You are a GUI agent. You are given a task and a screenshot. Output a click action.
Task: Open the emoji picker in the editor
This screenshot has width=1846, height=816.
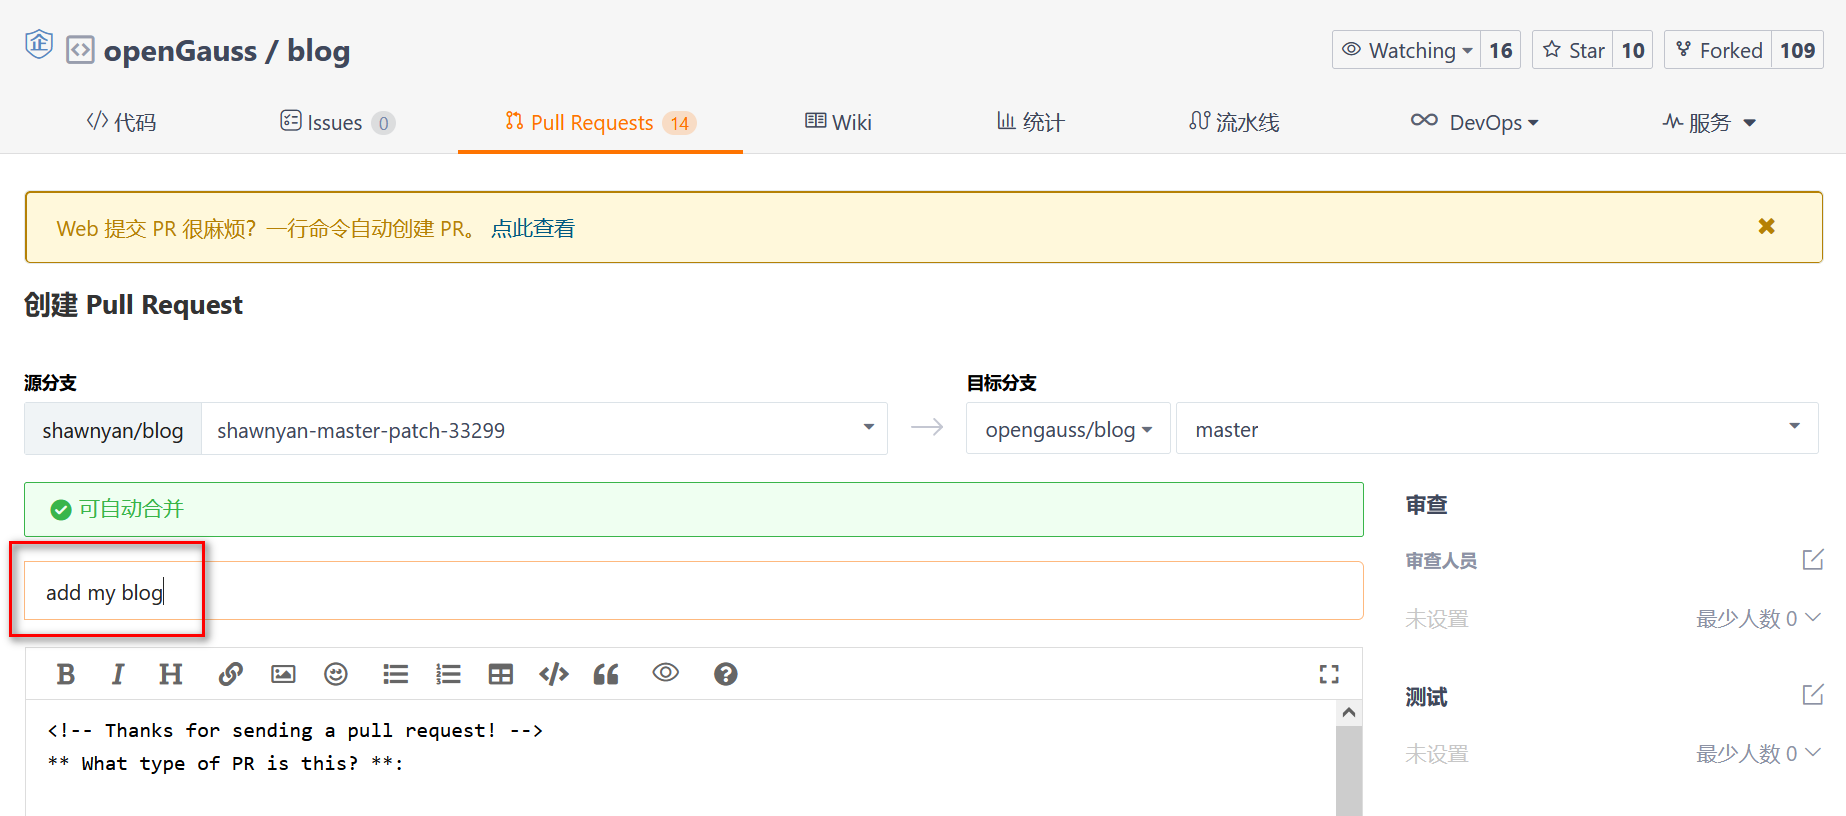[336, 674]
